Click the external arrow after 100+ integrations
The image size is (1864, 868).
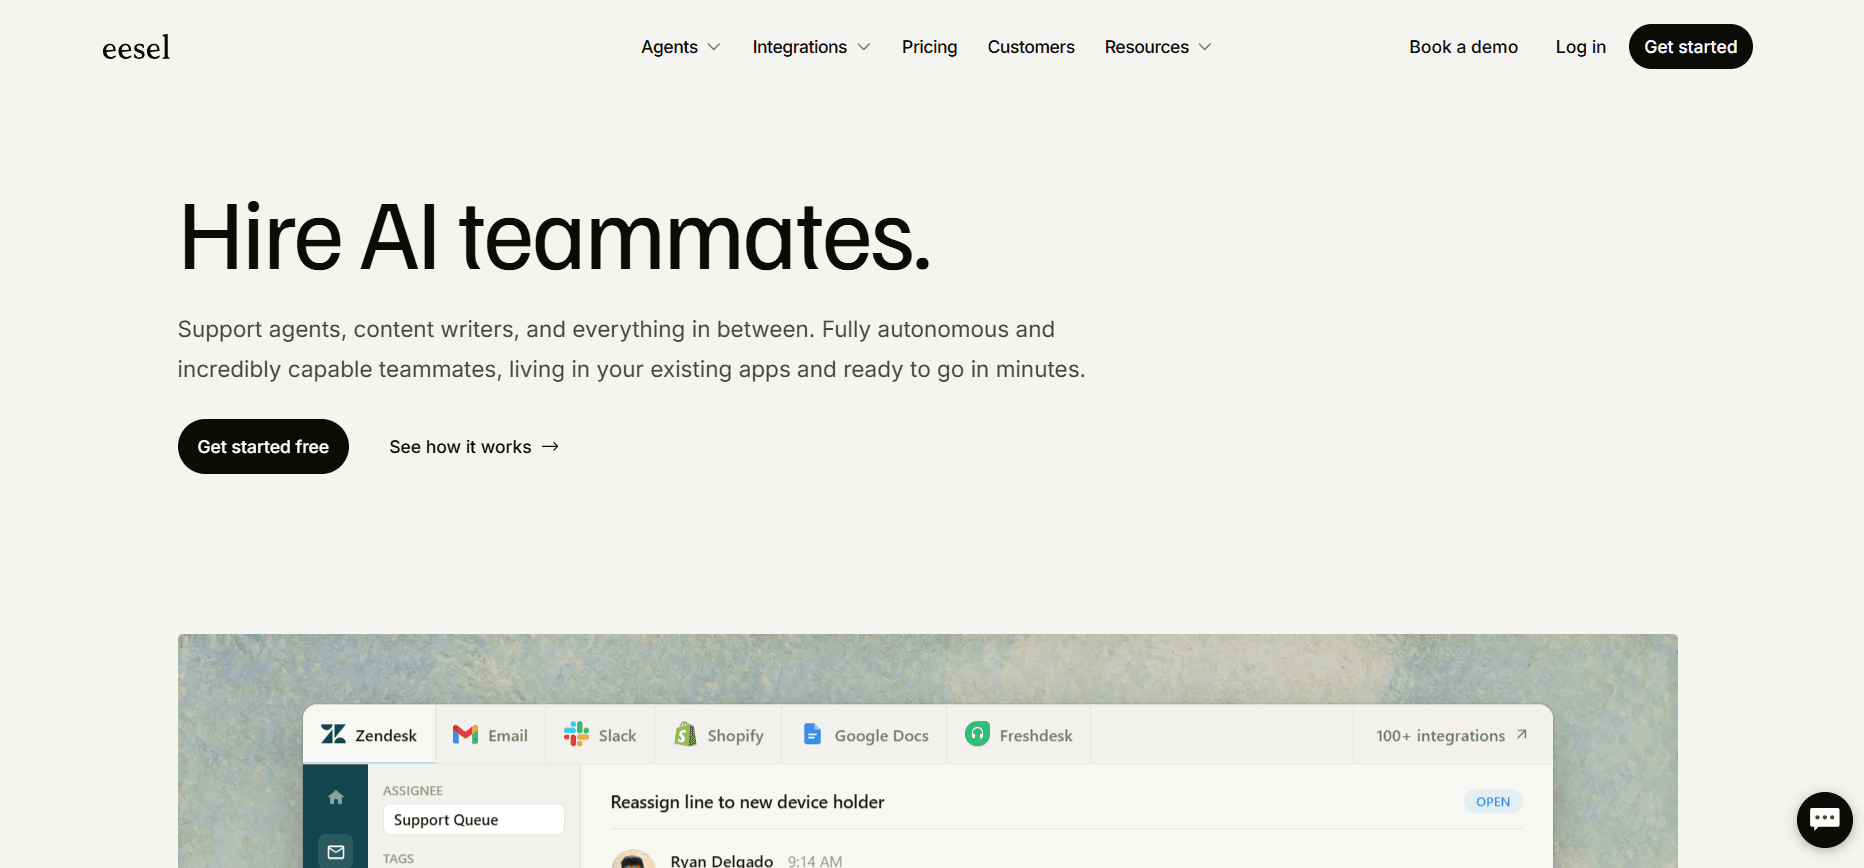click(x=1521, y=734)
